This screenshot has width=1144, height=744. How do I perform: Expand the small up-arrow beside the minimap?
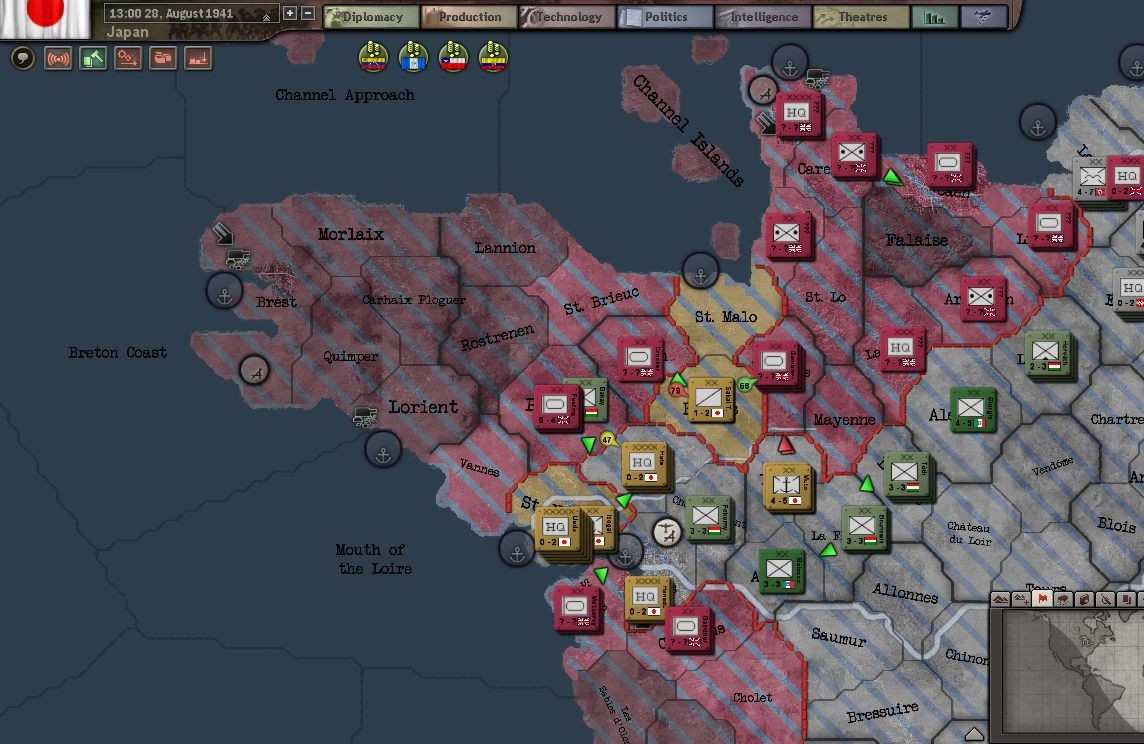pyautogui.click(x=974, y=733)
